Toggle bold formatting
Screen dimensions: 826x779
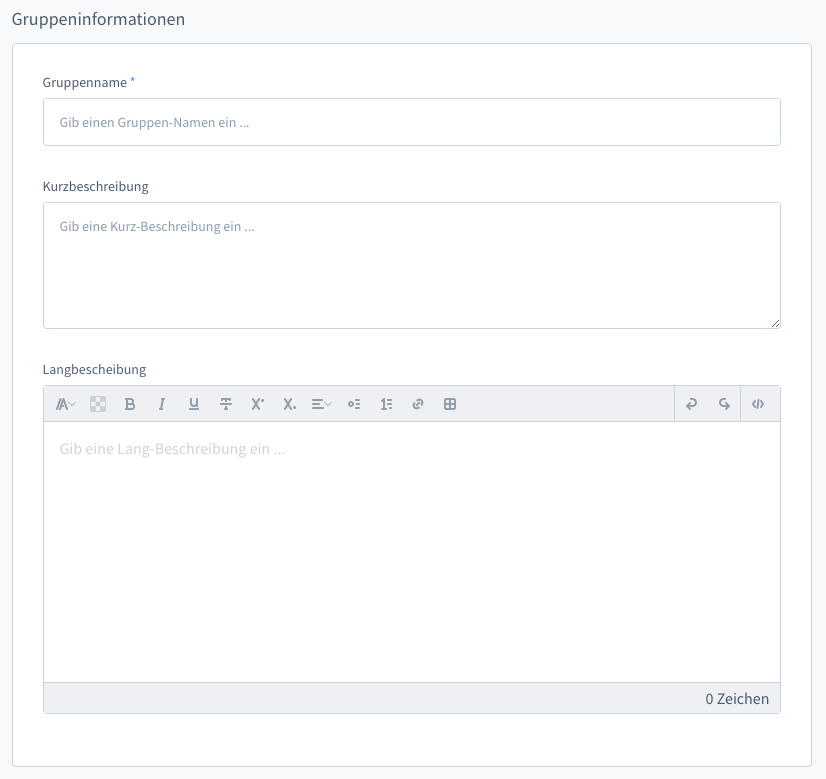tap(130, 404)
